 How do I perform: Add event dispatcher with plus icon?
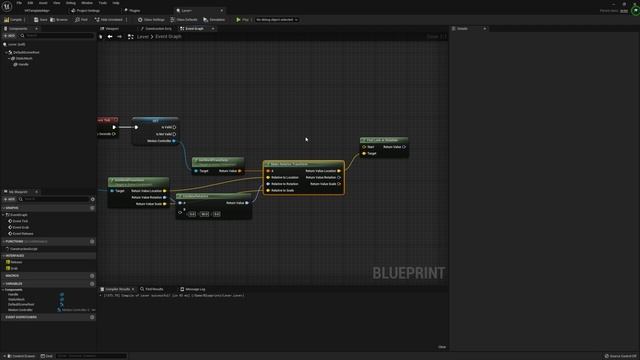coord(92,317)
